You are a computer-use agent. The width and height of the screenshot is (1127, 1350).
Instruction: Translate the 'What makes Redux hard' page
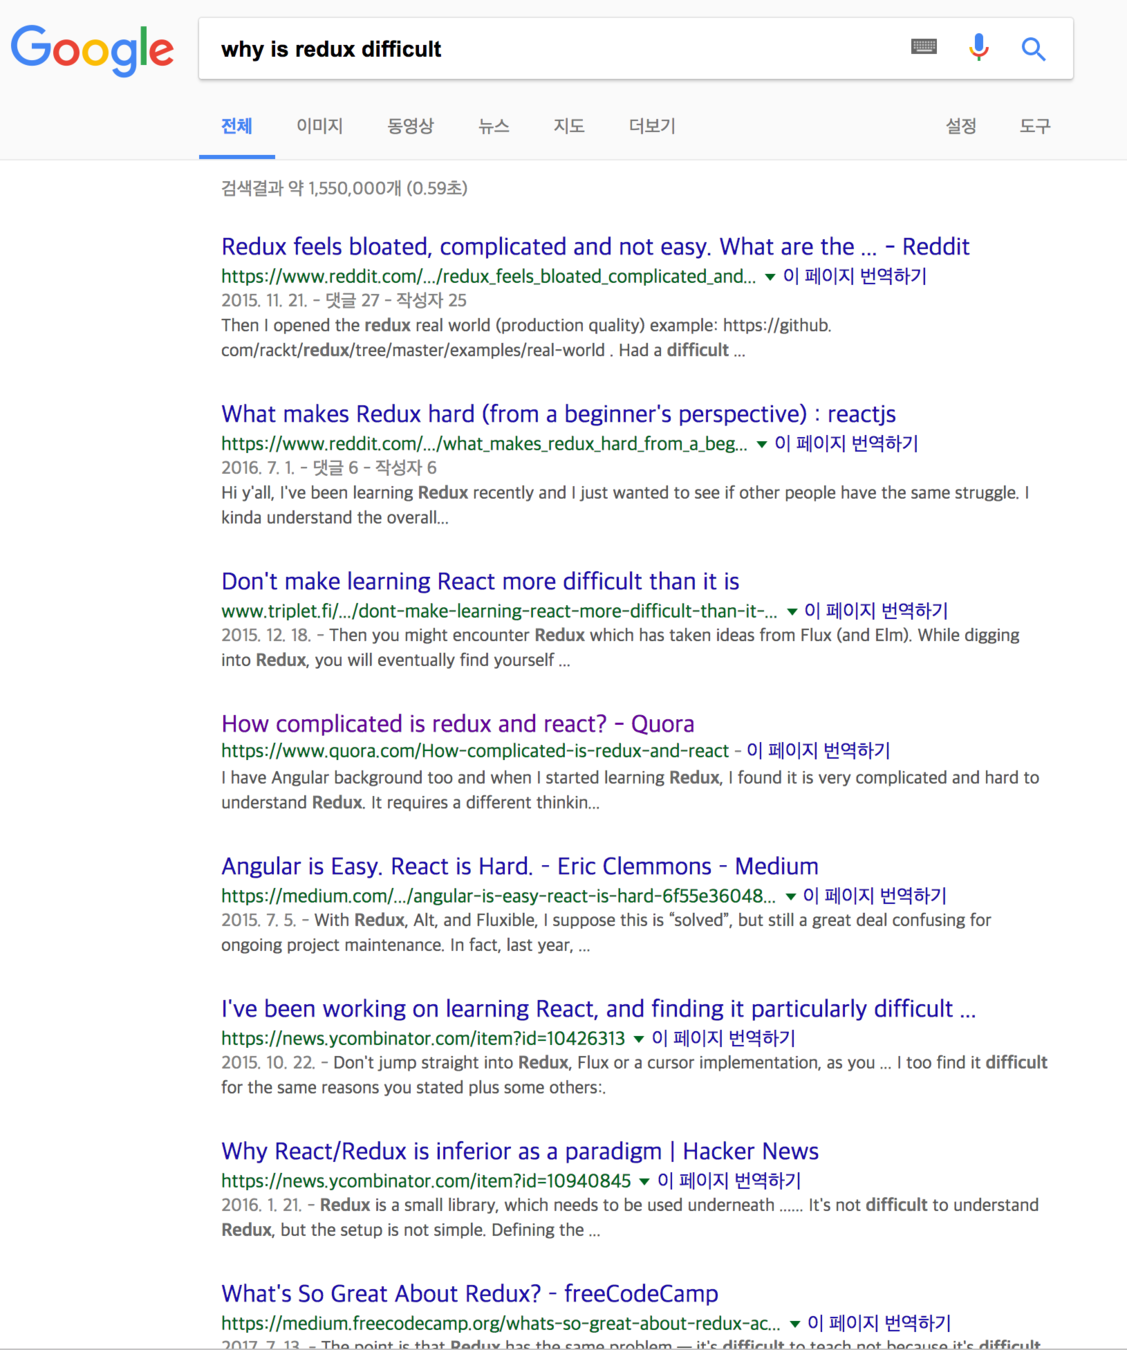846,443
